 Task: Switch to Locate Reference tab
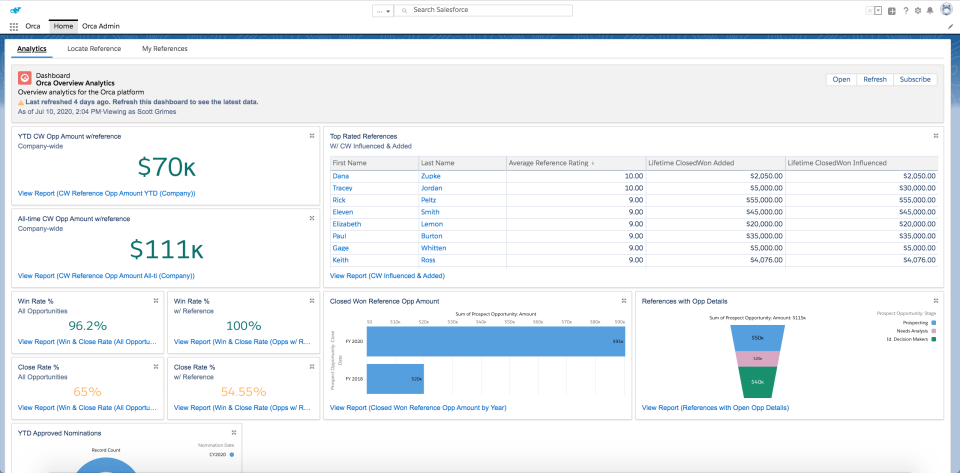click(94, 48)
